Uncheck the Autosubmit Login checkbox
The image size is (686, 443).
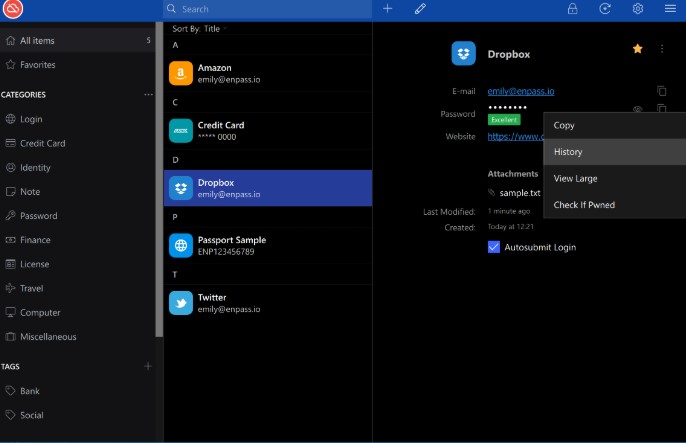pyautogui.click(x=494, y=247)
